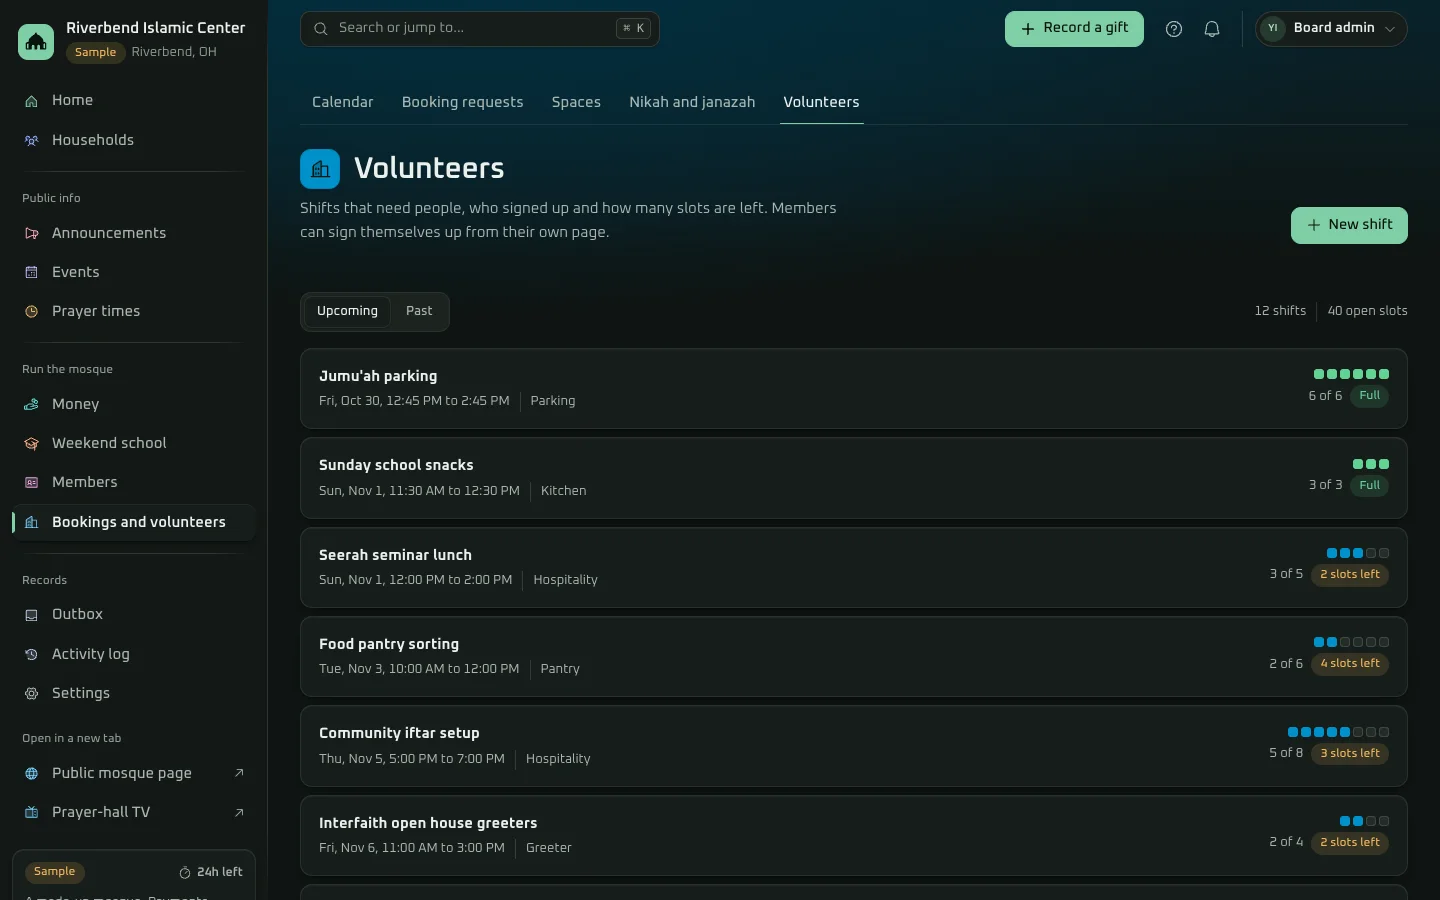Click the Outbox tray icon
This screenshot has width=1440, height=900.
pyautogui.click(x=31, y=615)
